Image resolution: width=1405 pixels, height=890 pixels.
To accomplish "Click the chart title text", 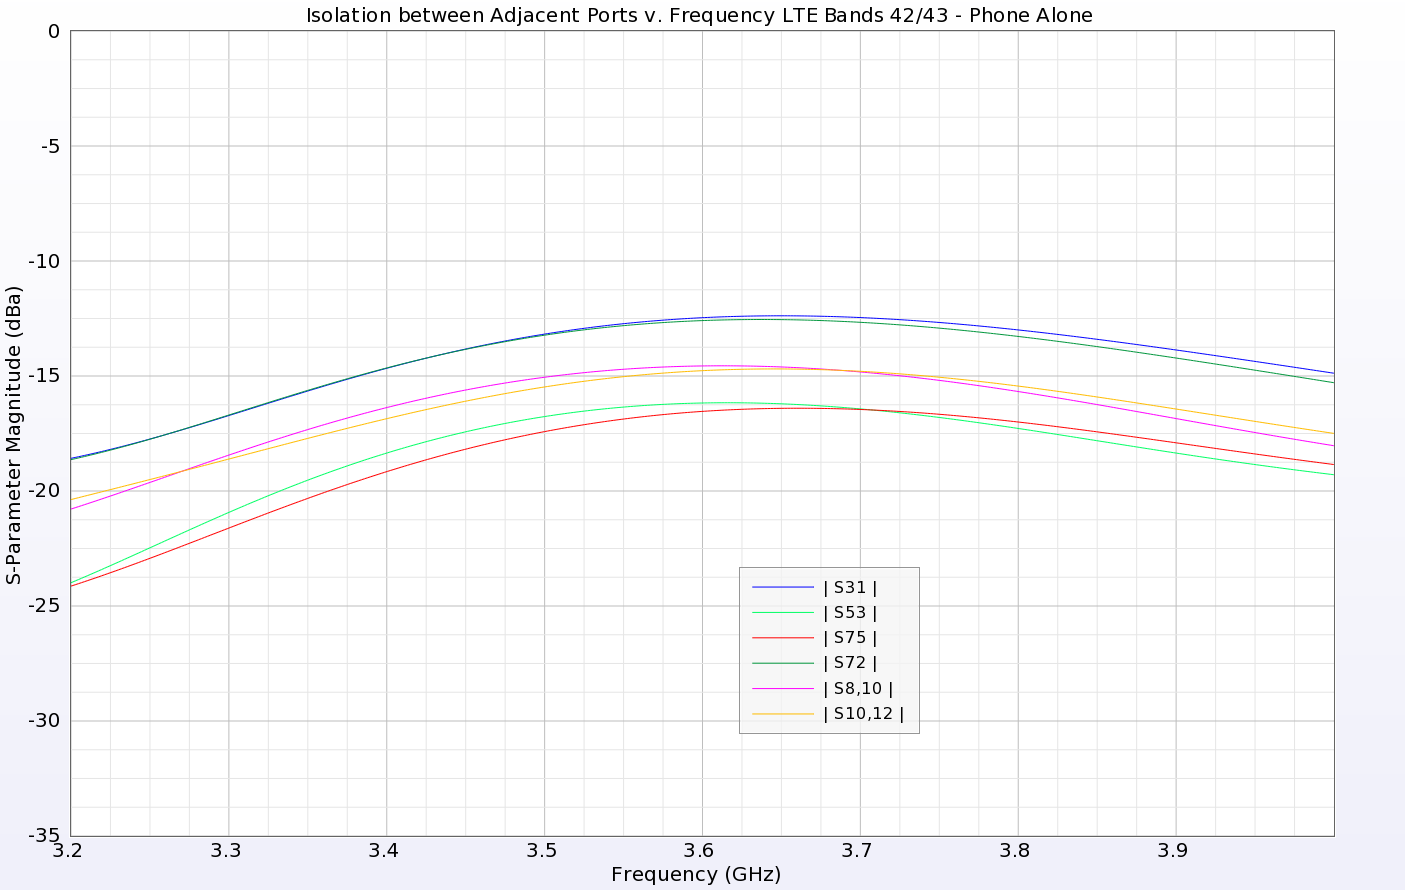I will pos(700,15).
